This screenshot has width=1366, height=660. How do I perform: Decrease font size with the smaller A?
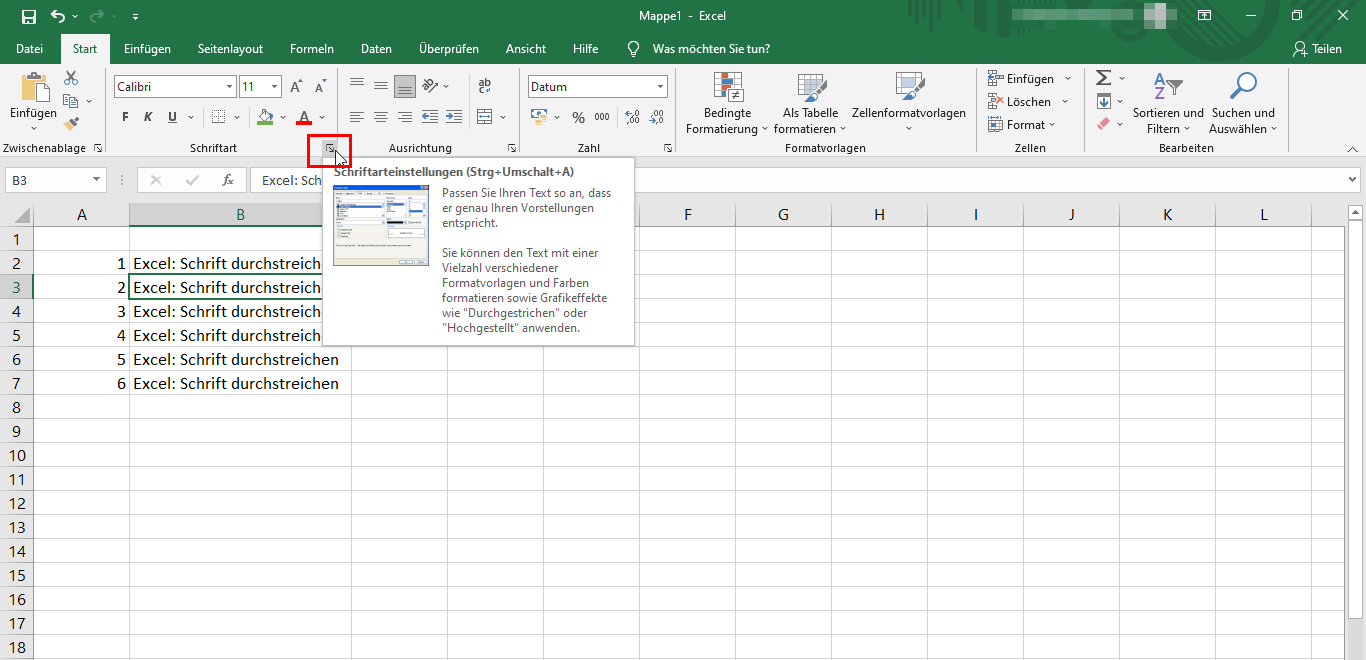click(321, 87)
